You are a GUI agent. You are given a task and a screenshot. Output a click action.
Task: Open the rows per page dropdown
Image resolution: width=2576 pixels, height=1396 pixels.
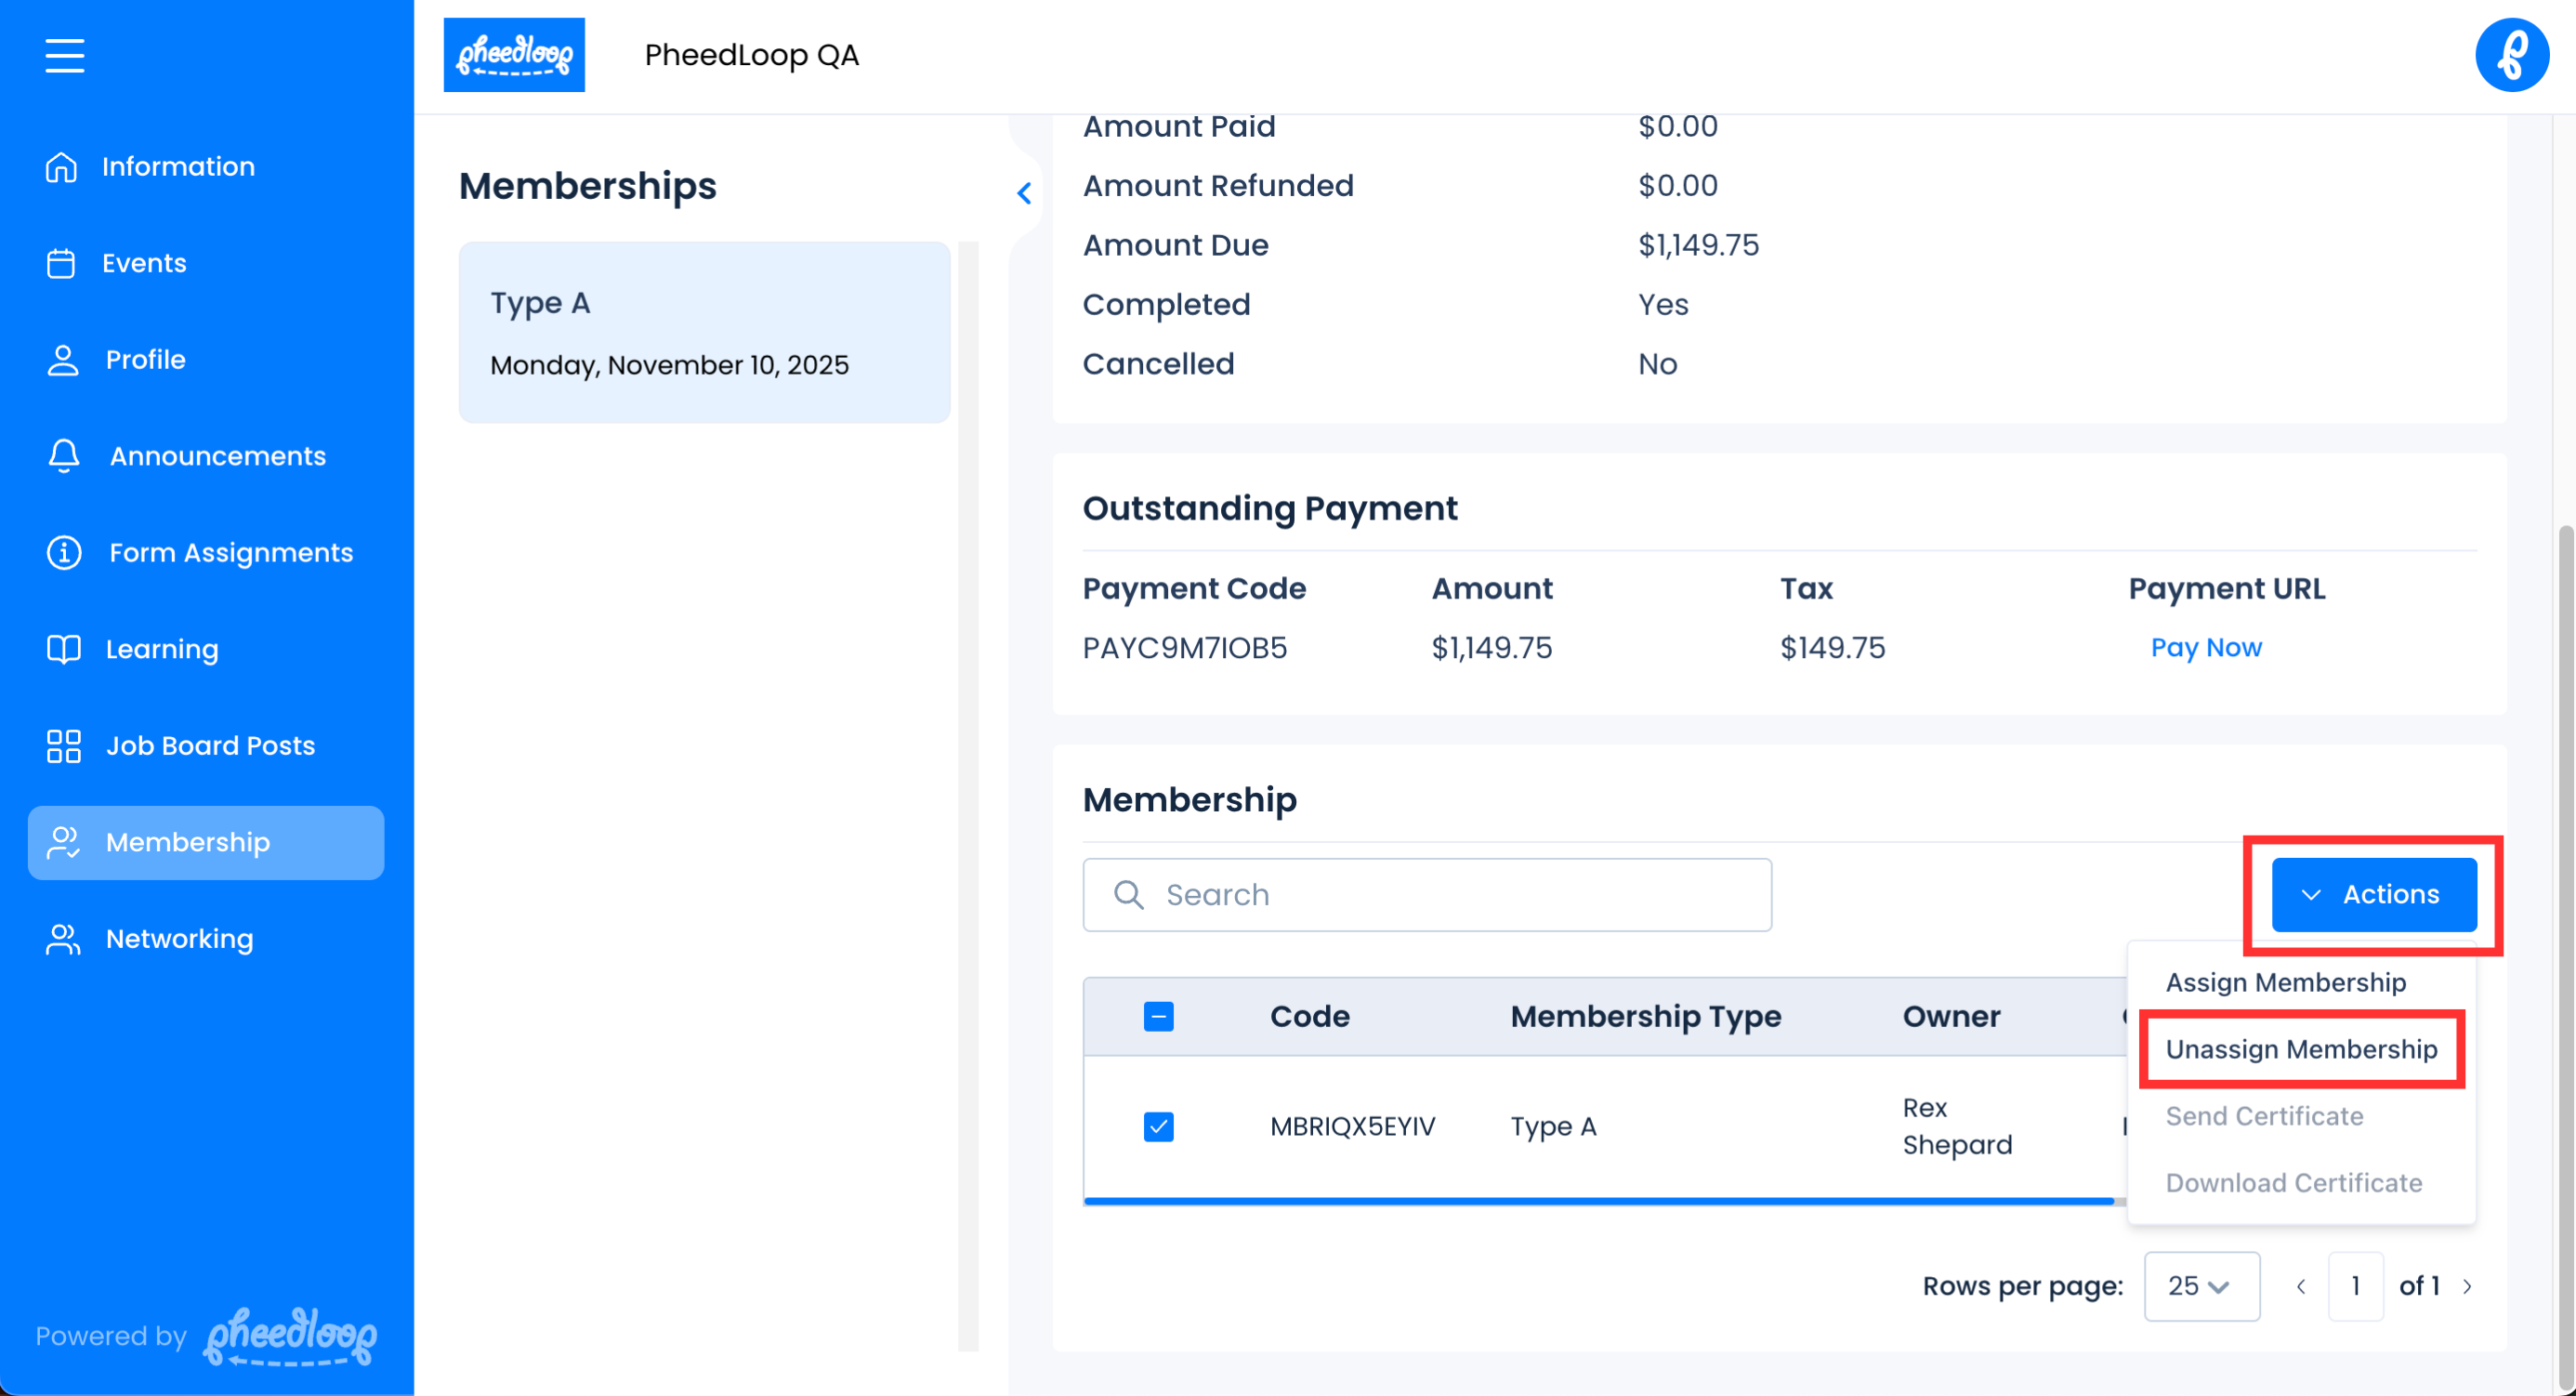pyautogui.click(x=2200, y=1286)
